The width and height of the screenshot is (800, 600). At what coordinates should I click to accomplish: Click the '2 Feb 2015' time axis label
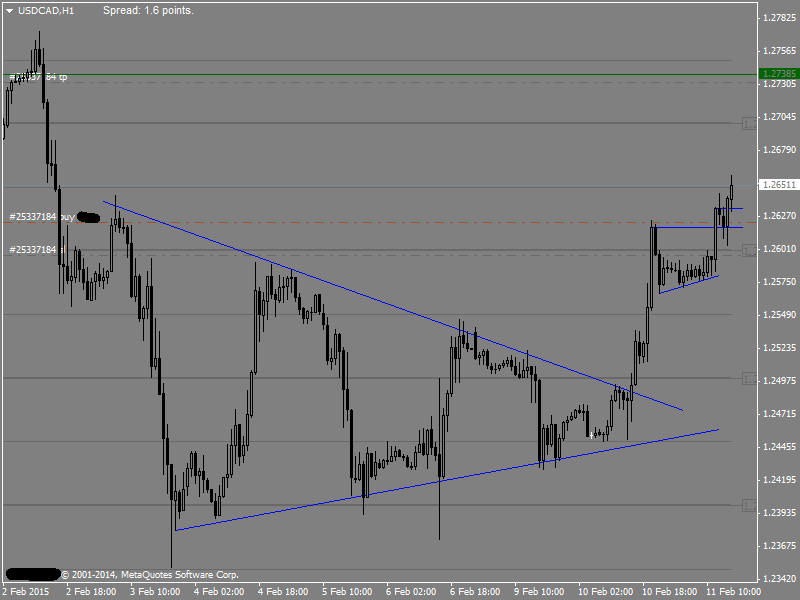pyautogui.click(x=26, y=592)
